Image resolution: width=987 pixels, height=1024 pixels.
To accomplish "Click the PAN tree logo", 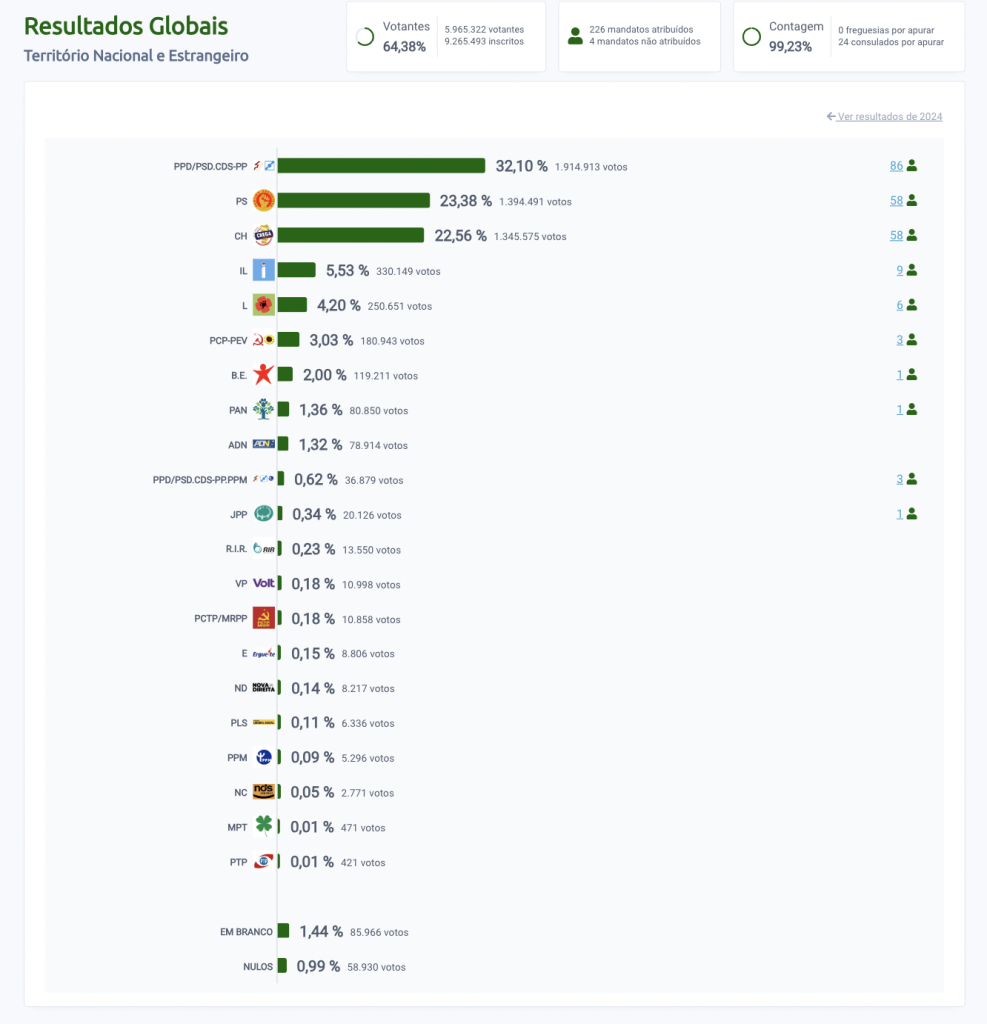I will tap(263, 409).
